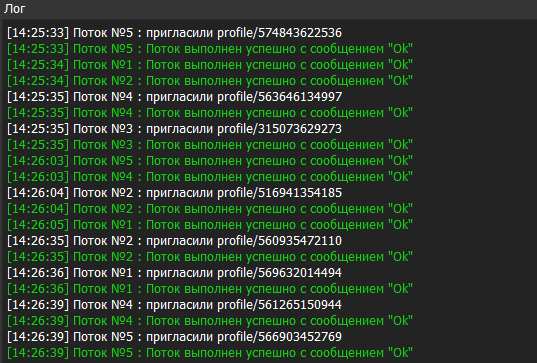Click log entry with profile/566903452769

[174, 337]
